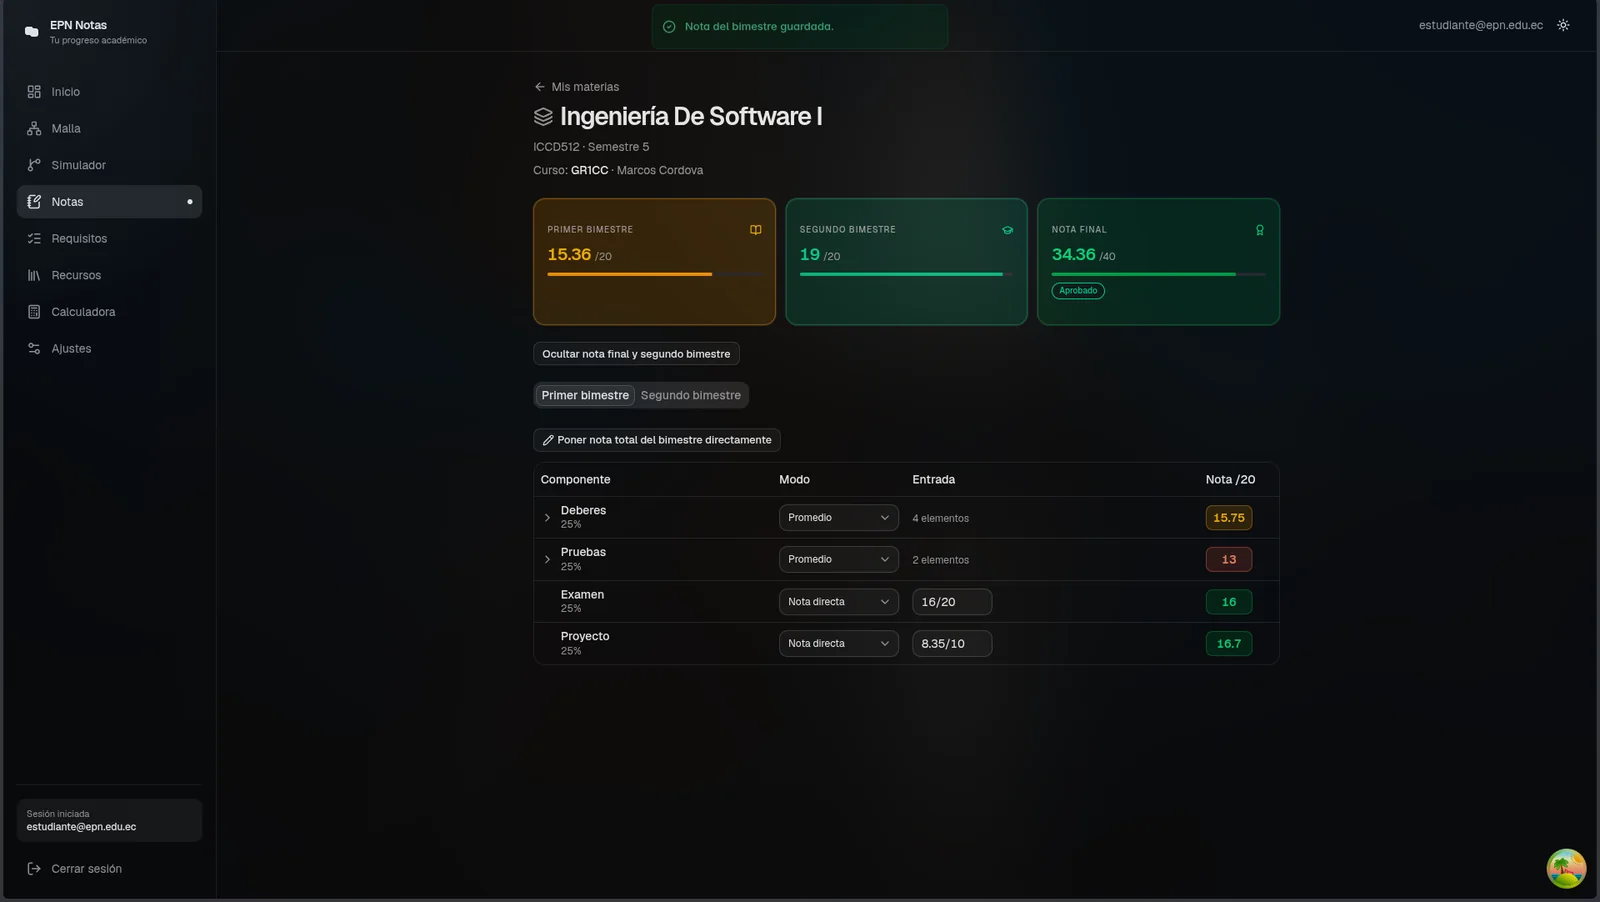Open the Modo dropdown for Proyecto
The image size is (1600, 902).
point(838,644)
